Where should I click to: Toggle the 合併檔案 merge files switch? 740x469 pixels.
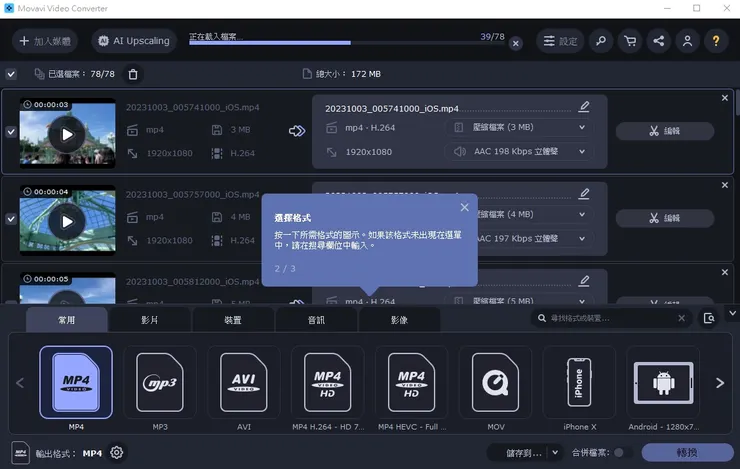[x=623, y=452]
